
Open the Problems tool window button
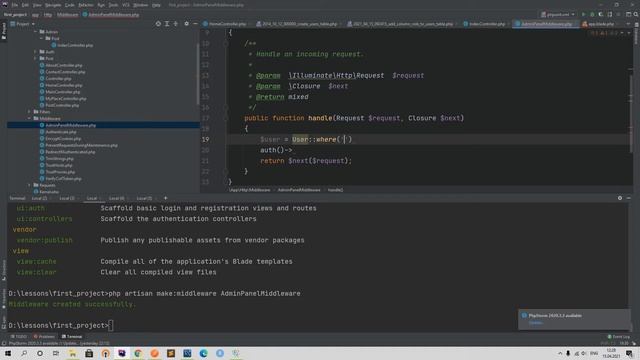tap(44, 337)
